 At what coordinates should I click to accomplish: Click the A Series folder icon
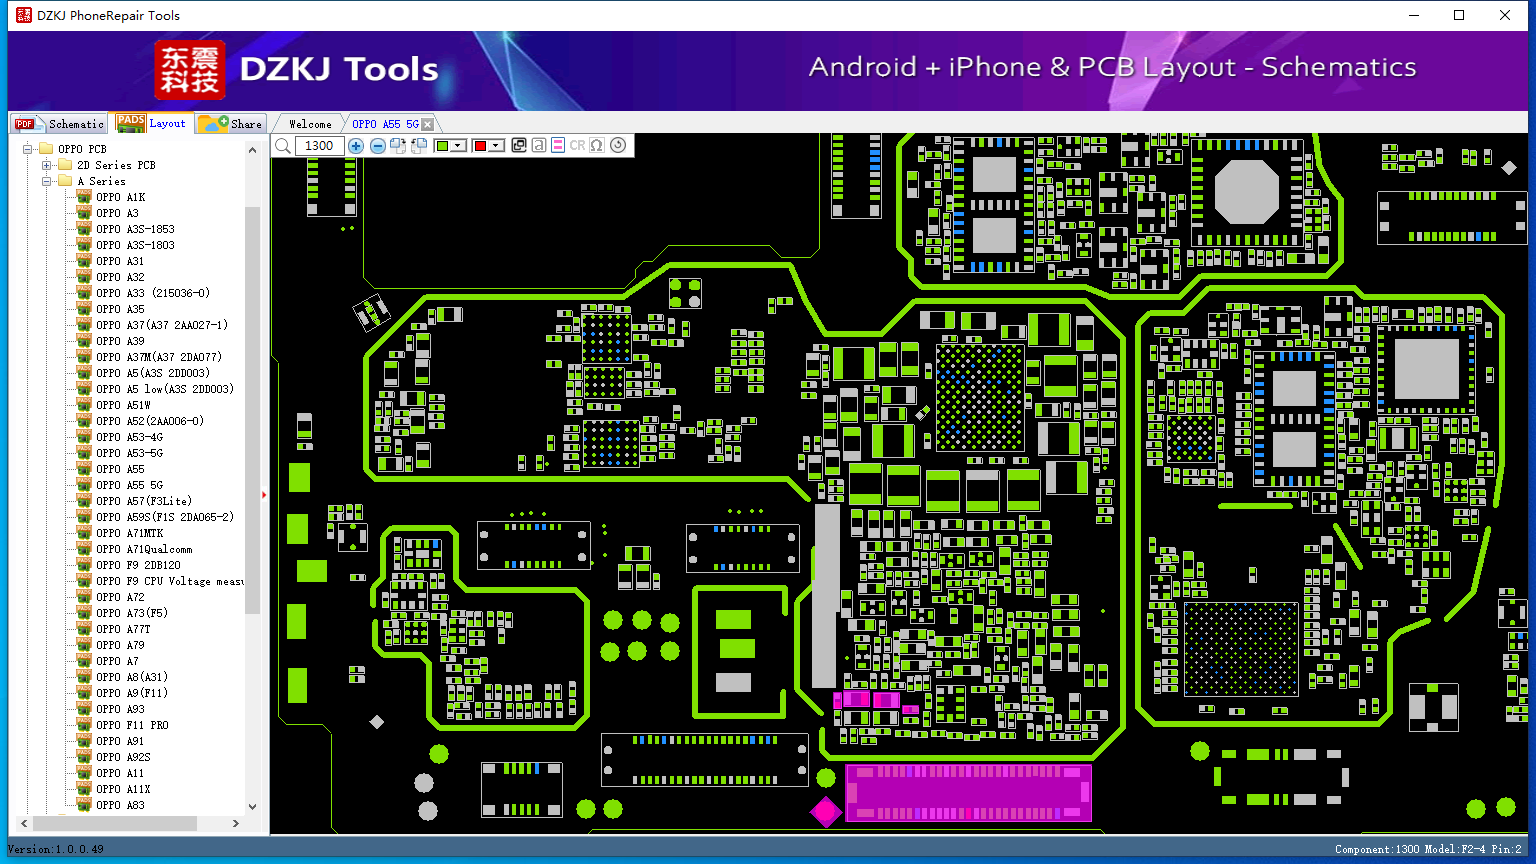(x=65, y=181)
